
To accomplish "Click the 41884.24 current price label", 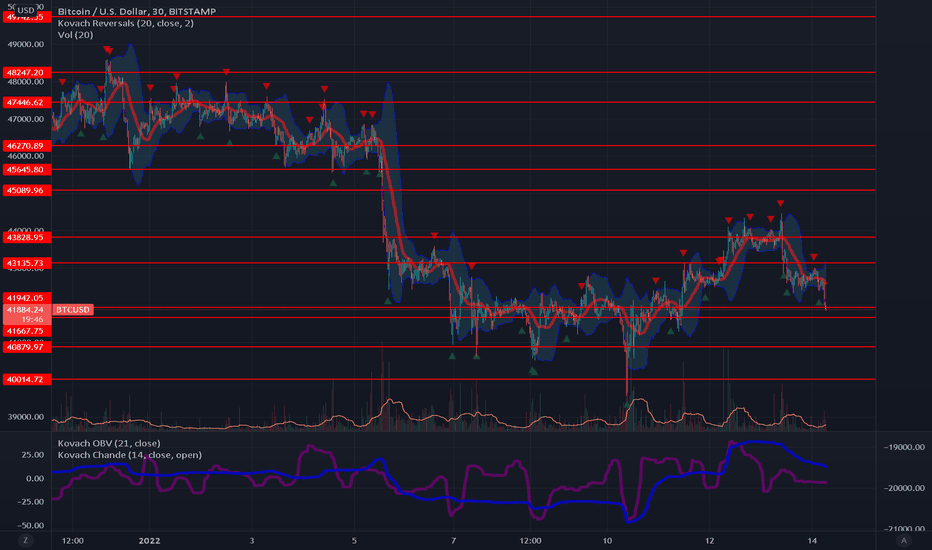I will tap(27, 310).
